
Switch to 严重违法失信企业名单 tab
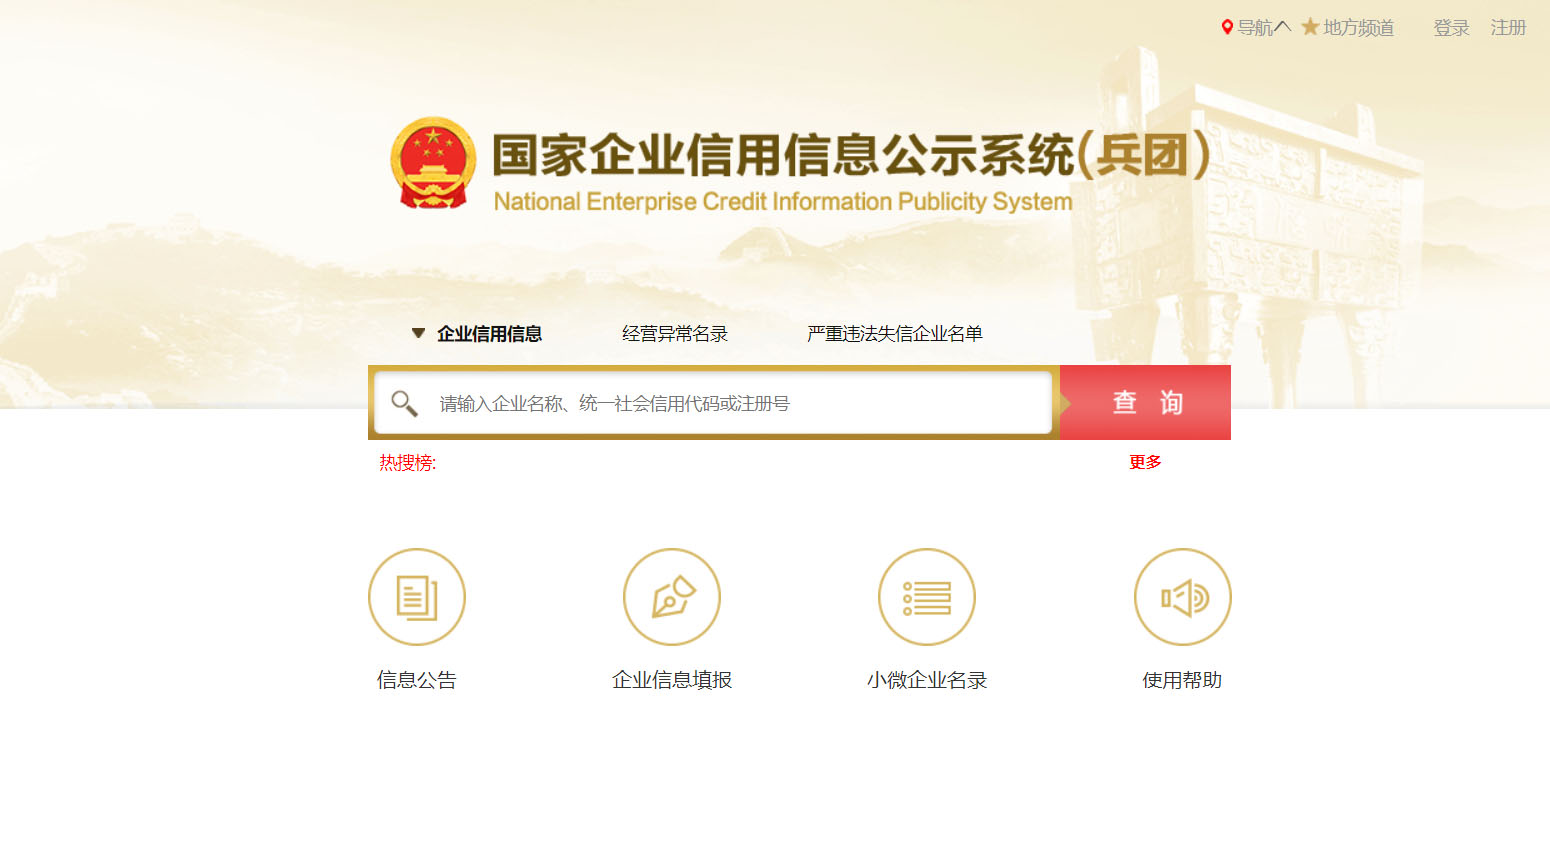click(x=895, y=333)
